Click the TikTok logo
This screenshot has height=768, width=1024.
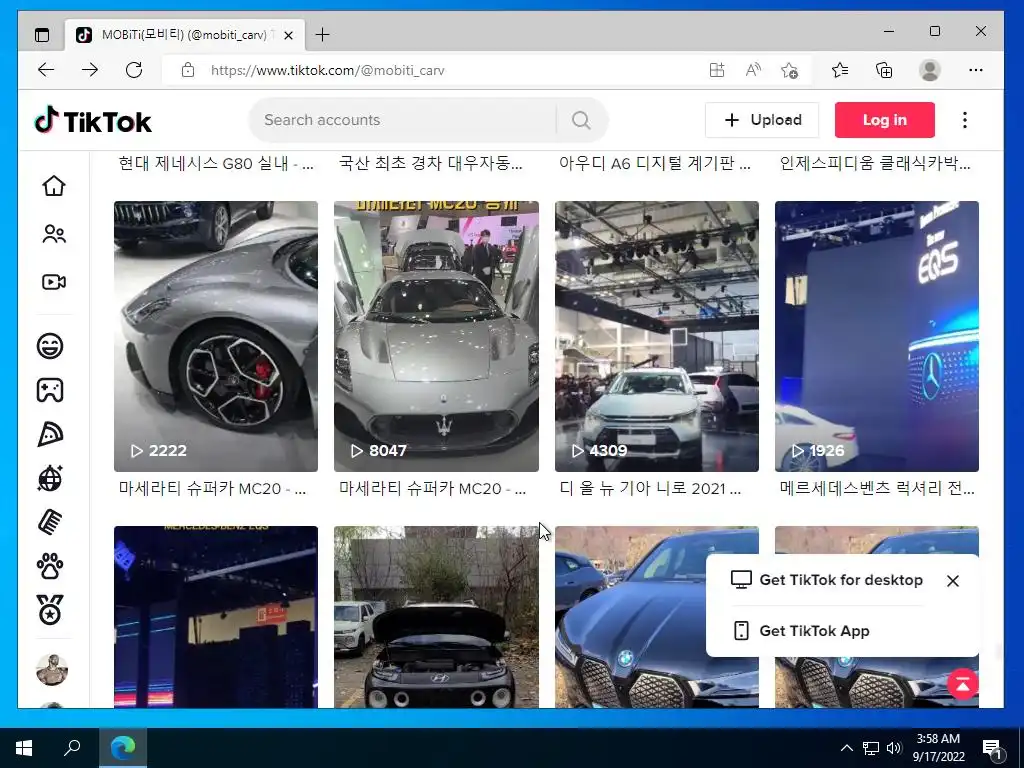point(93,121)
